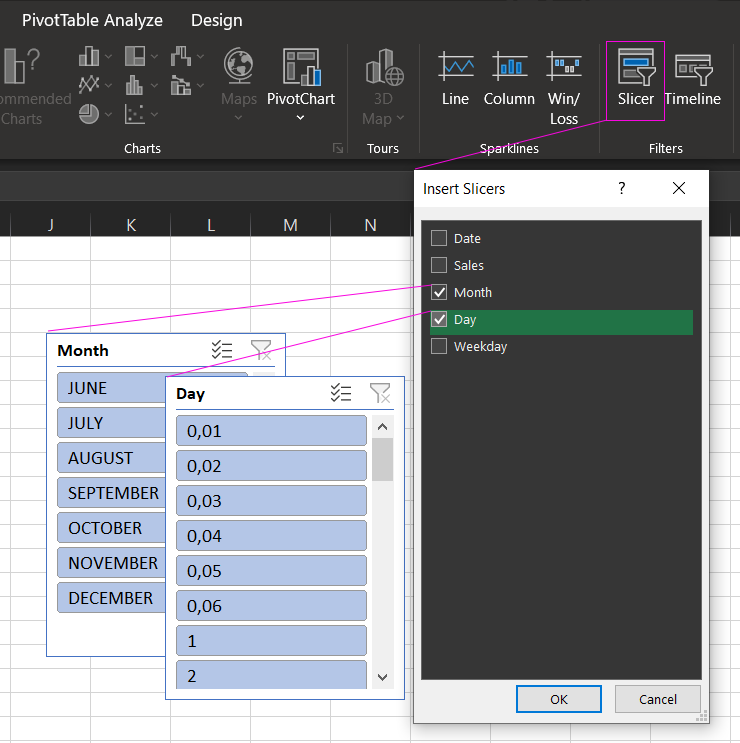This screenshot has width=740, height=743.
Task: Expand the Maps dropdown menu
Action: [238, 118]
